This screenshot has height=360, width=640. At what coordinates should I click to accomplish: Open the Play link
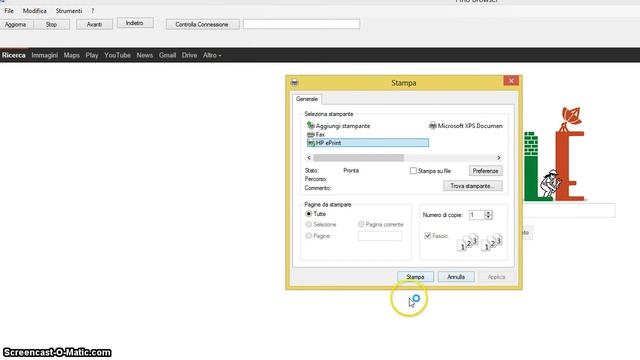[x=92, y=55]
